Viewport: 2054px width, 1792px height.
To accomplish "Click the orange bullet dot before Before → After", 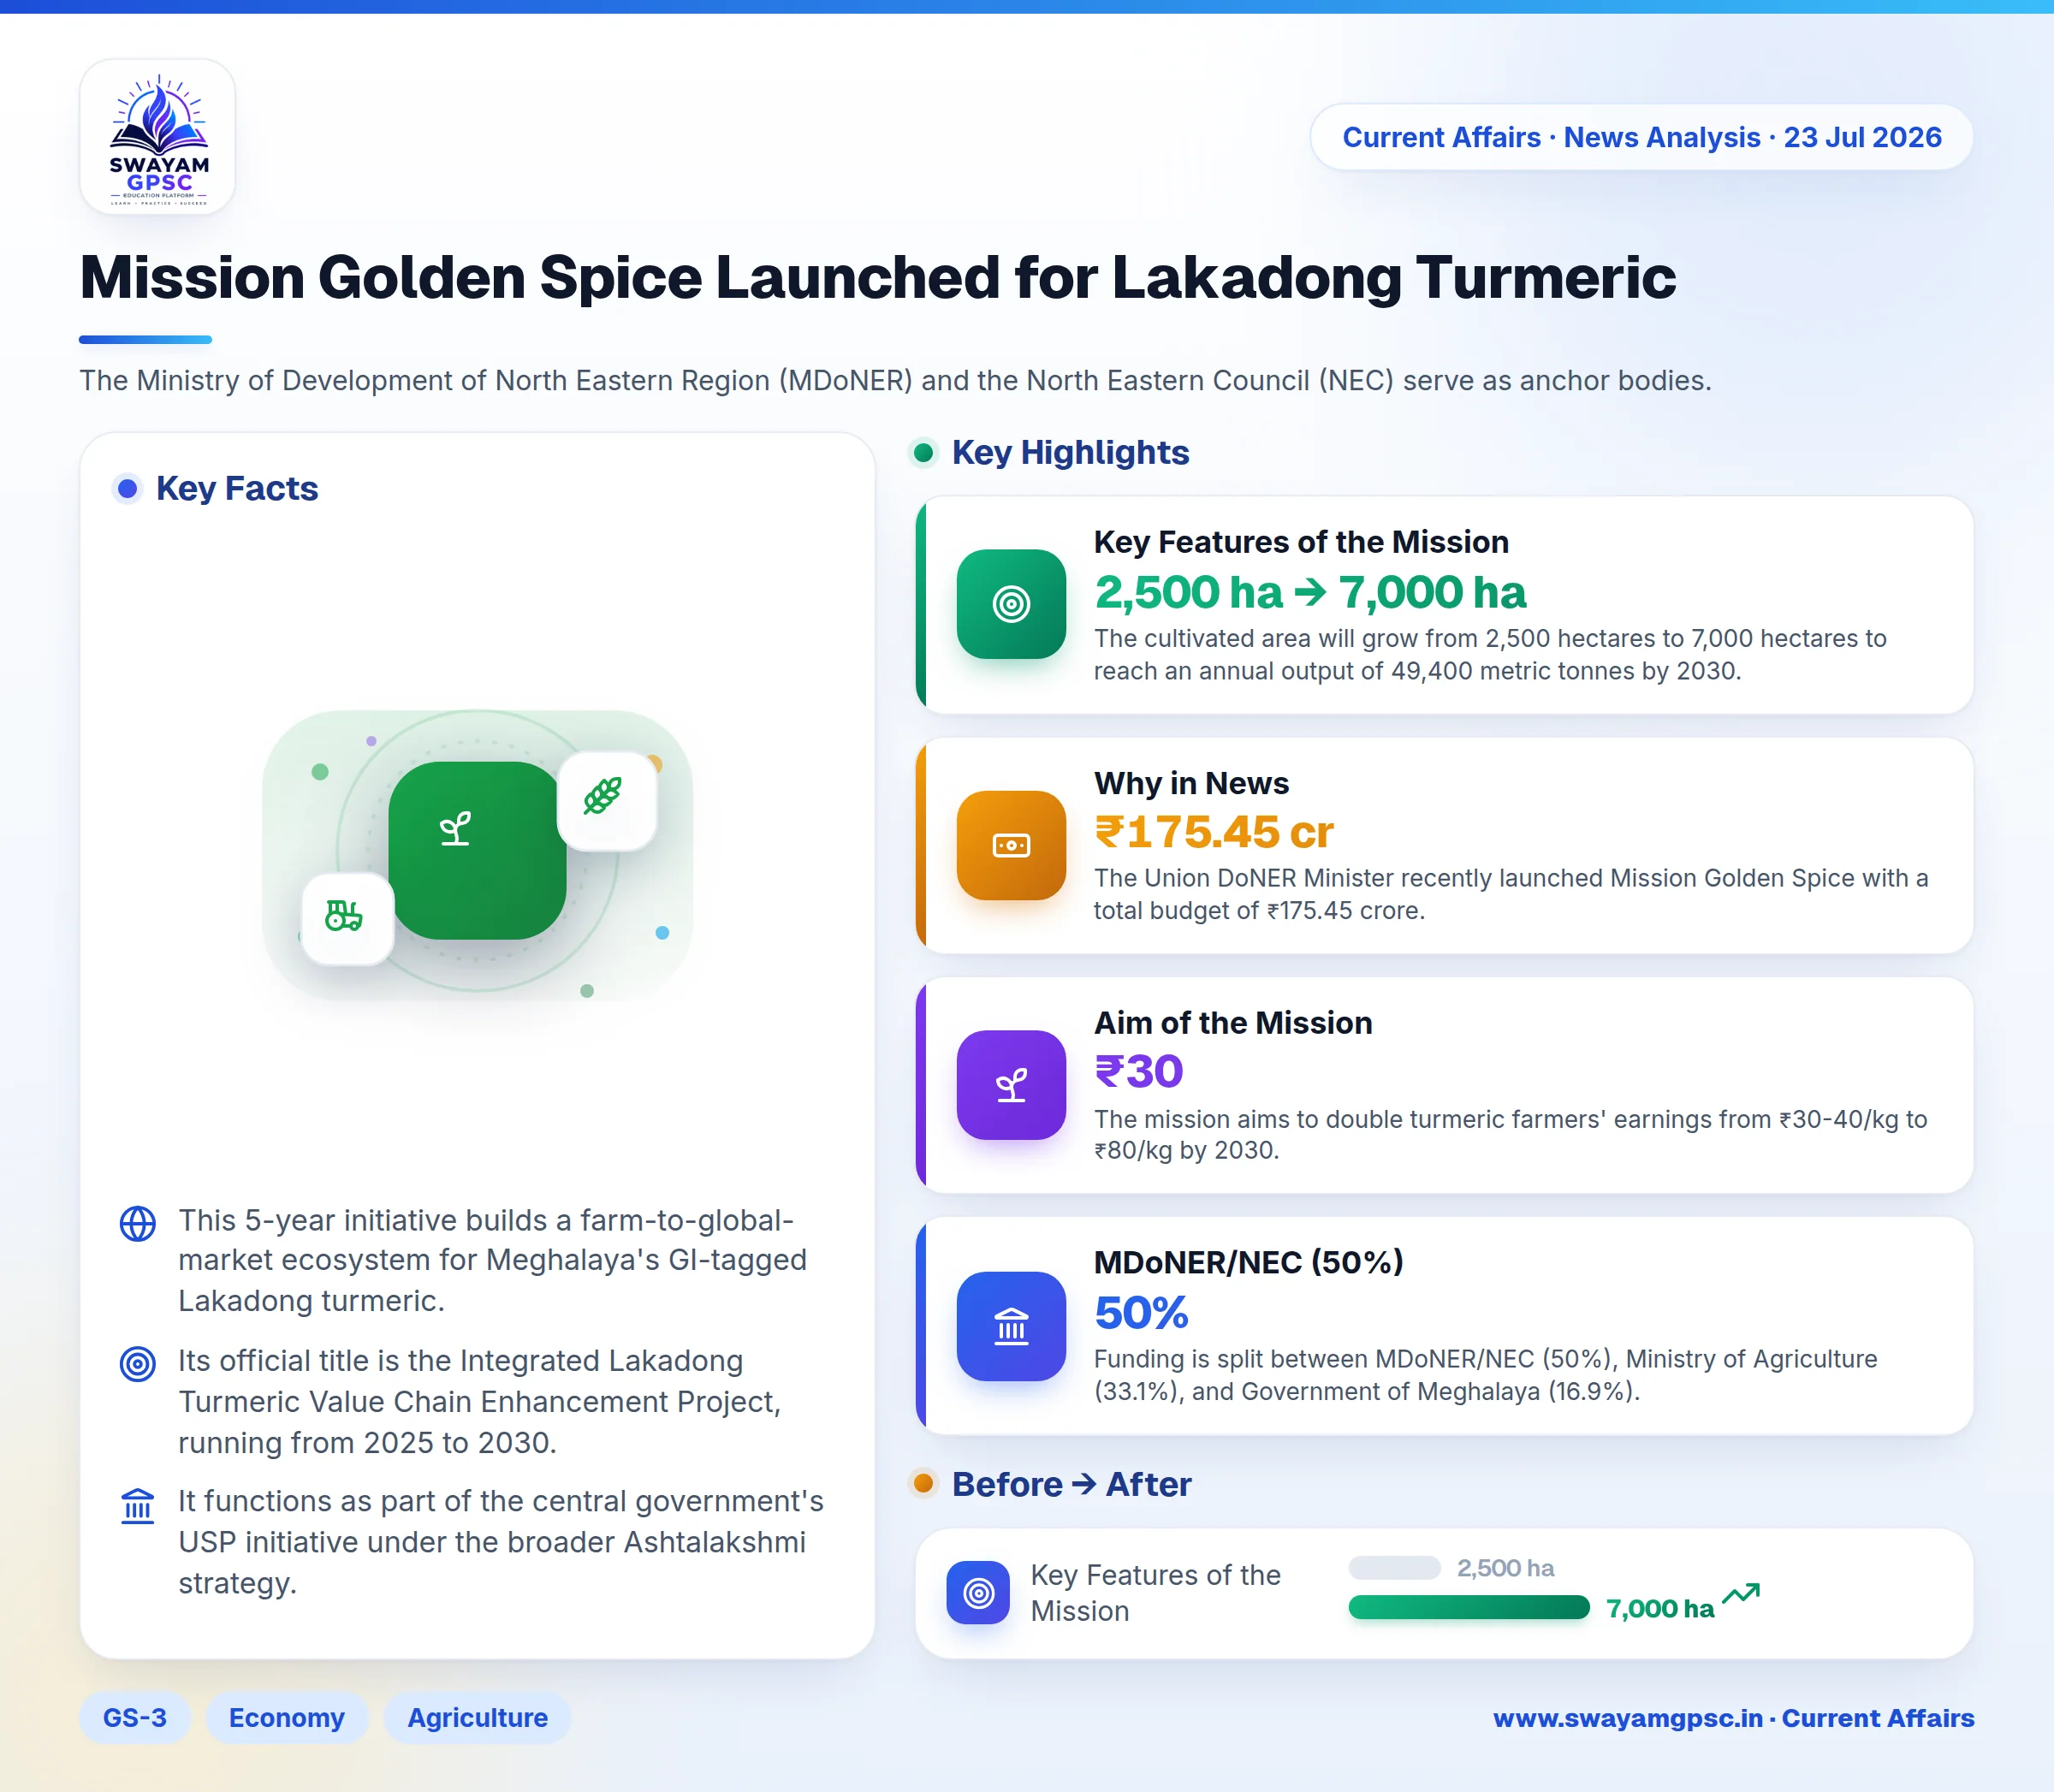I will (x=923, y=1484).
